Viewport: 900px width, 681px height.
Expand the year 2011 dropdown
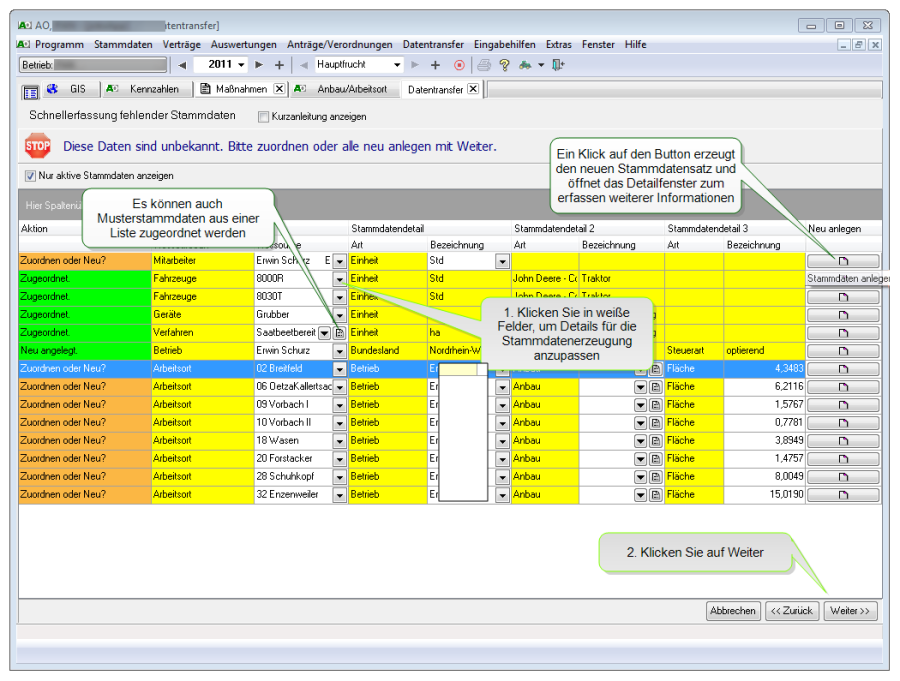(x=242, y=65)
